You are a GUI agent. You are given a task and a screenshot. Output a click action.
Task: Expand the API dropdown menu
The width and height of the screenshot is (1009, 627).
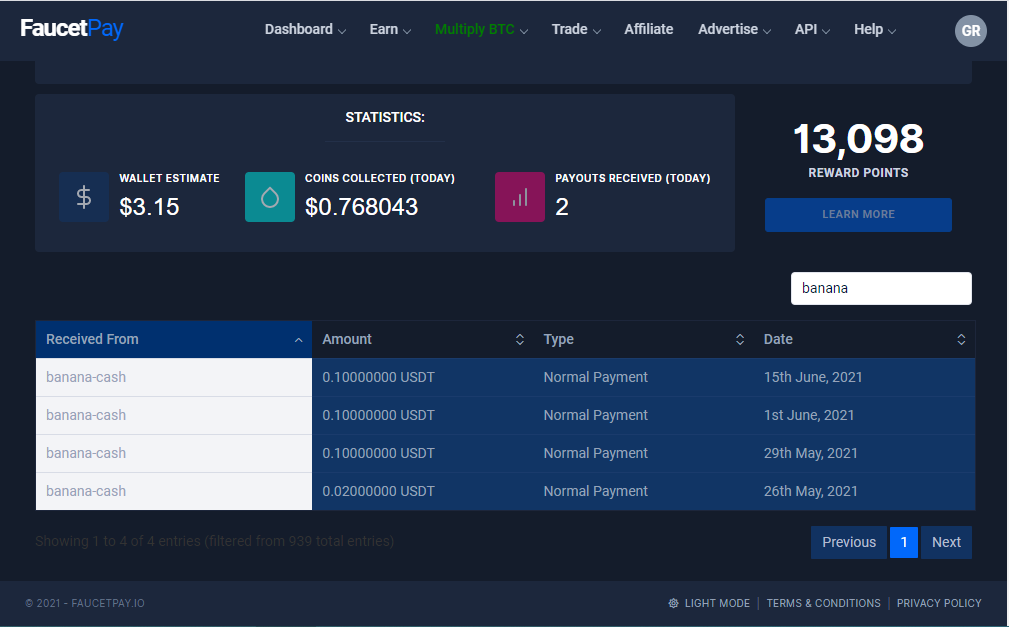812,30
